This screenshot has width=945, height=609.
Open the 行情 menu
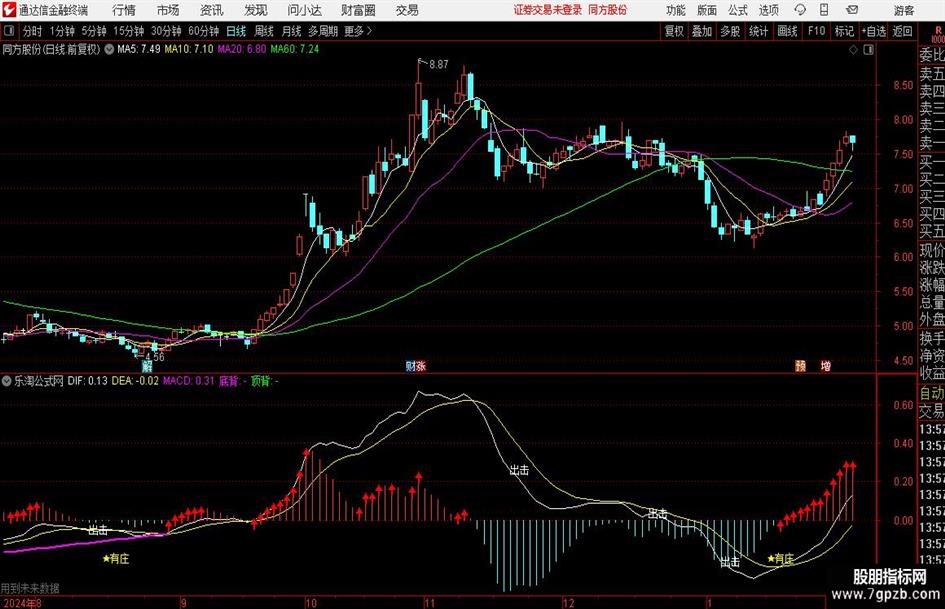[124, 10]
